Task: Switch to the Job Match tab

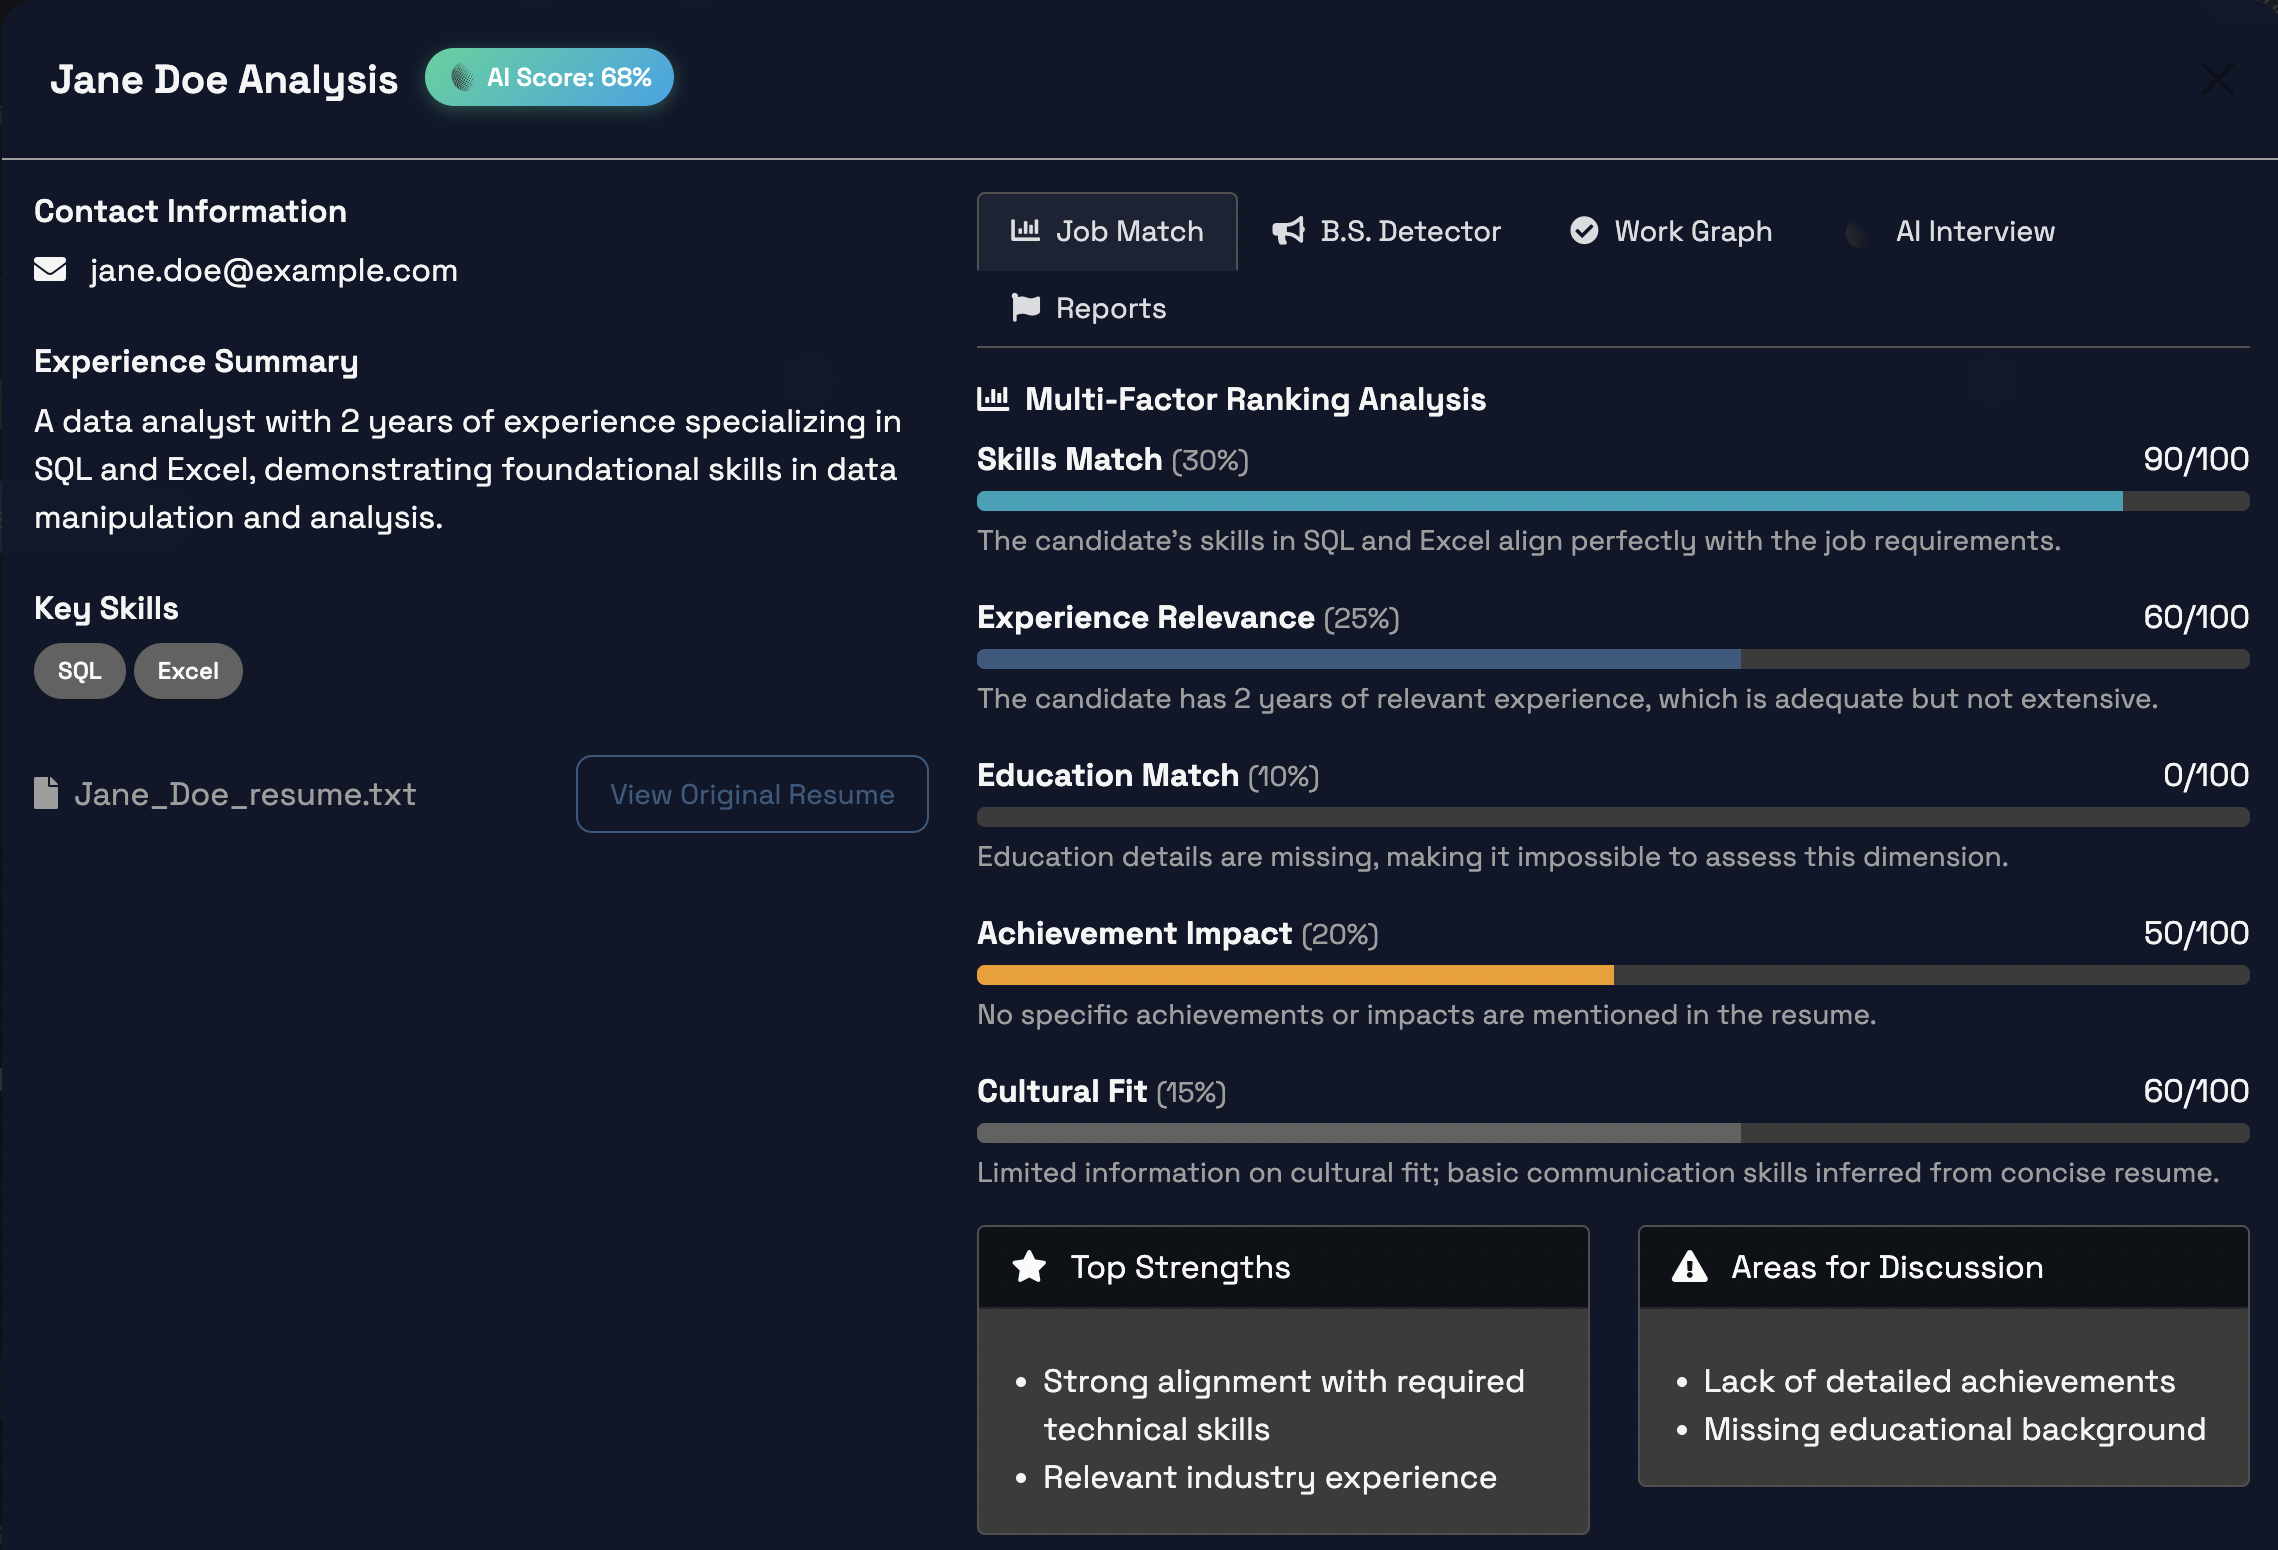Action: (1107, 231)
